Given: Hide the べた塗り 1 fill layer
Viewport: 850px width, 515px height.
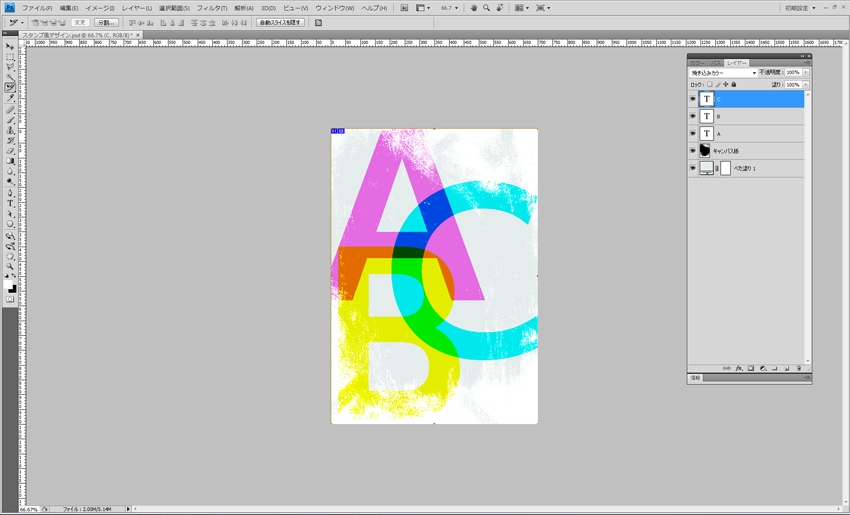Looking at the screenshot, I should click(692, 168).
